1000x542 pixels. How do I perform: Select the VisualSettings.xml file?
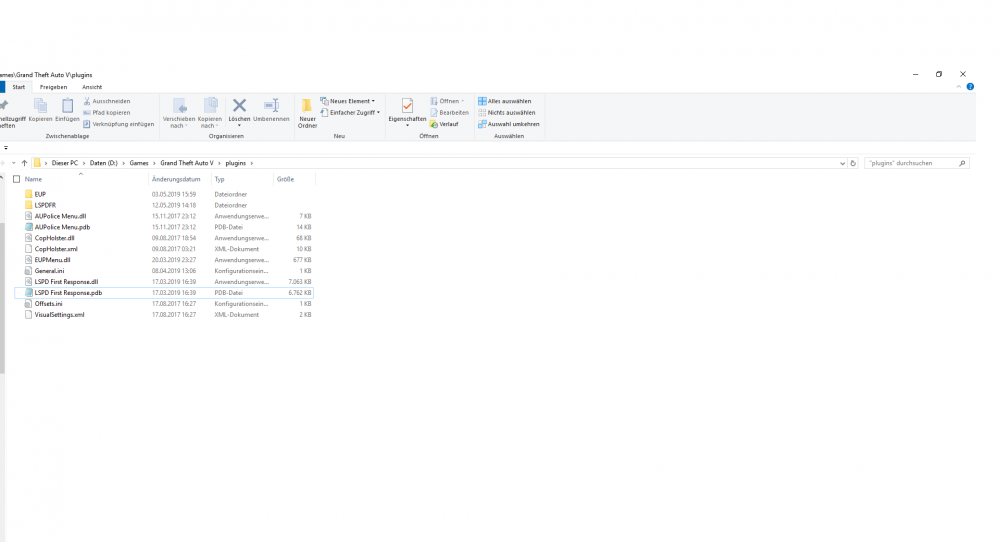59,314
